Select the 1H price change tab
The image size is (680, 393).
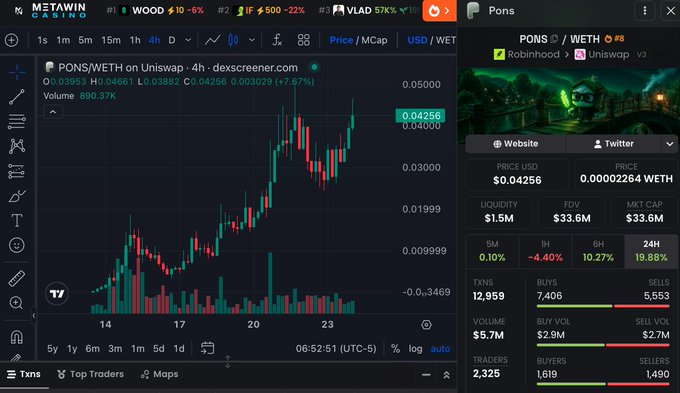pos(545,251)
